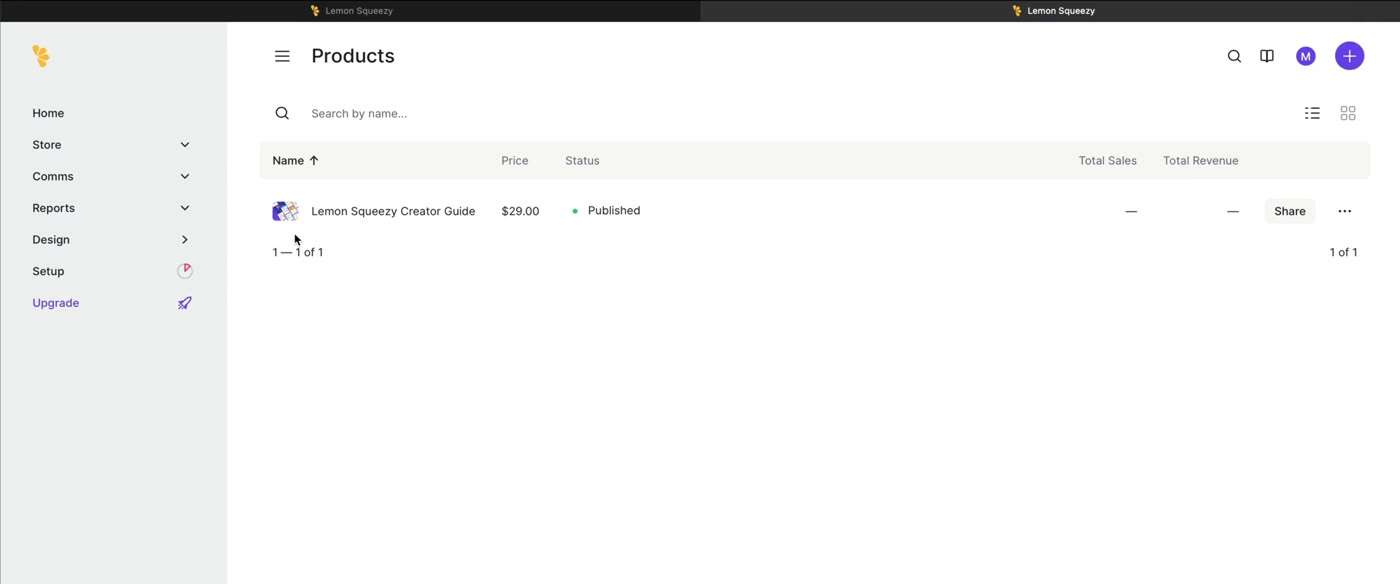This screenshot has height=584, width=1400.
Task: Click the Upgrade link in sidebar
Action: coord(56,303)
